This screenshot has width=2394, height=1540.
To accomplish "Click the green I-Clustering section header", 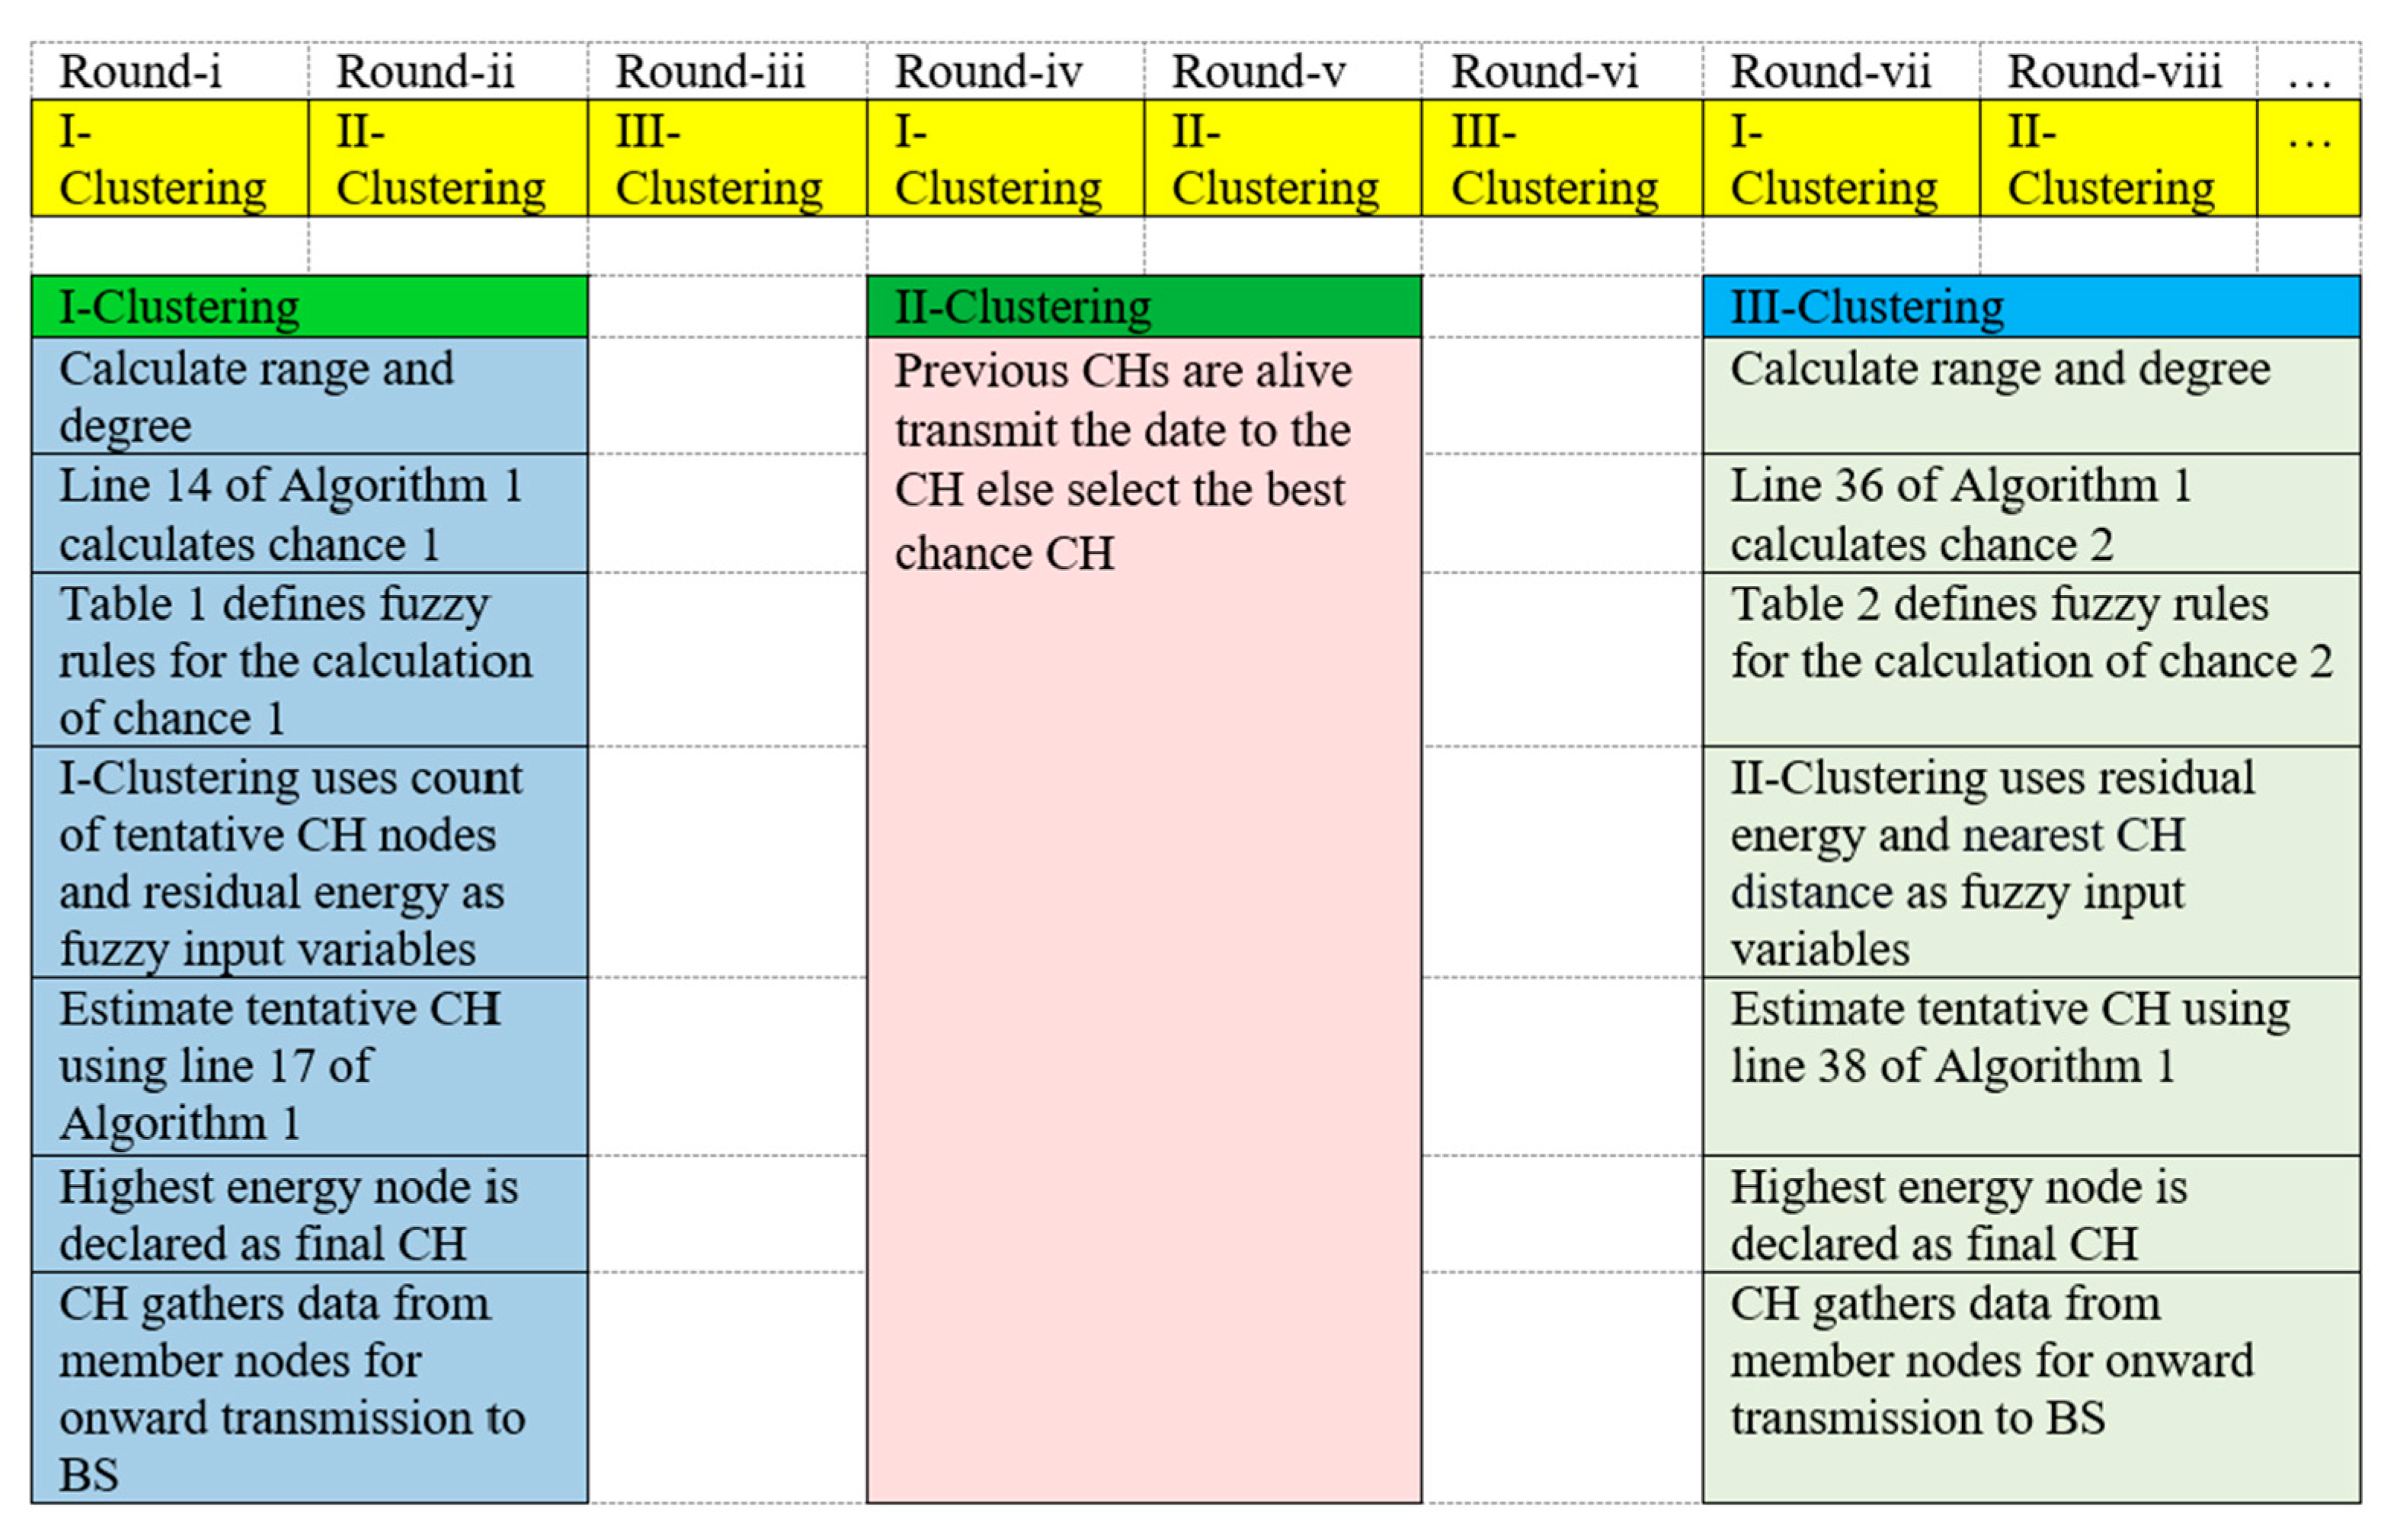I will click(x=309, y=307).
